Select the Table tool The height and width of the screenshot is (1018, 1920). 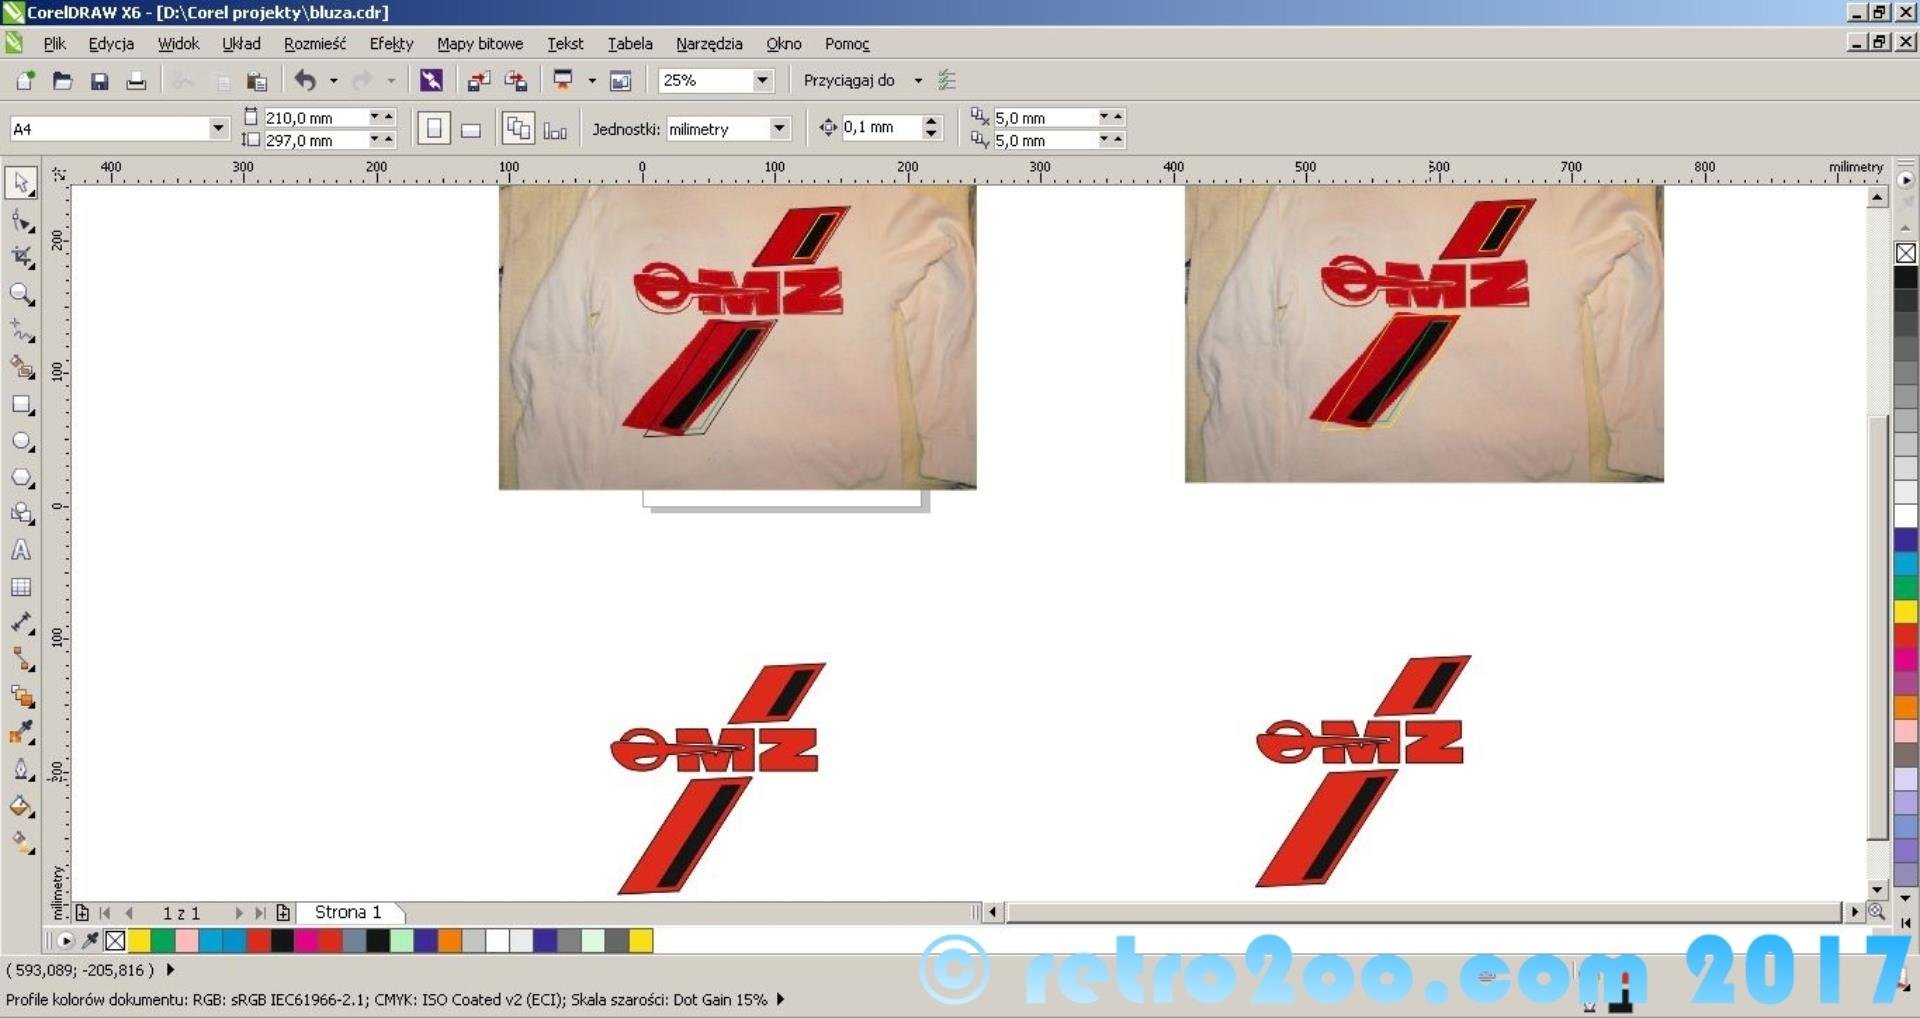(x=21, y=587)
